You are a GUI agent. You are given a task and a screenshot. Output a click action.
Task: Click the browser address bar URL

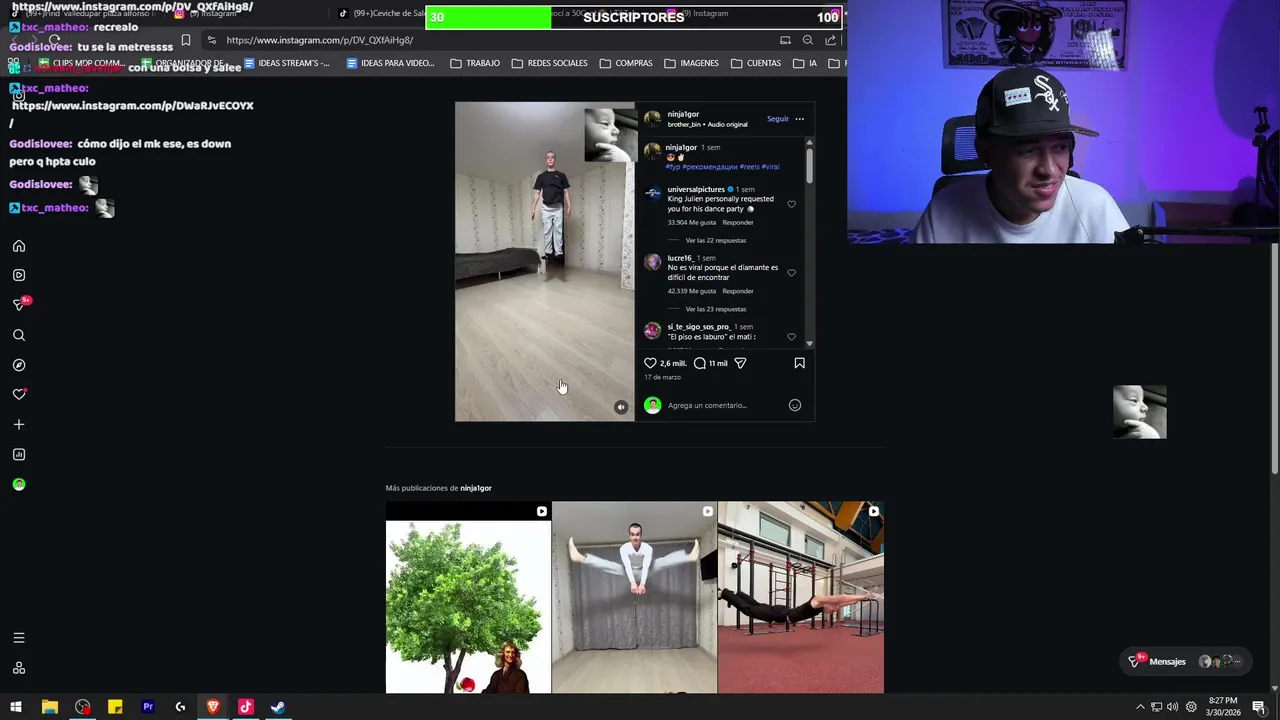tap(319, 40)
